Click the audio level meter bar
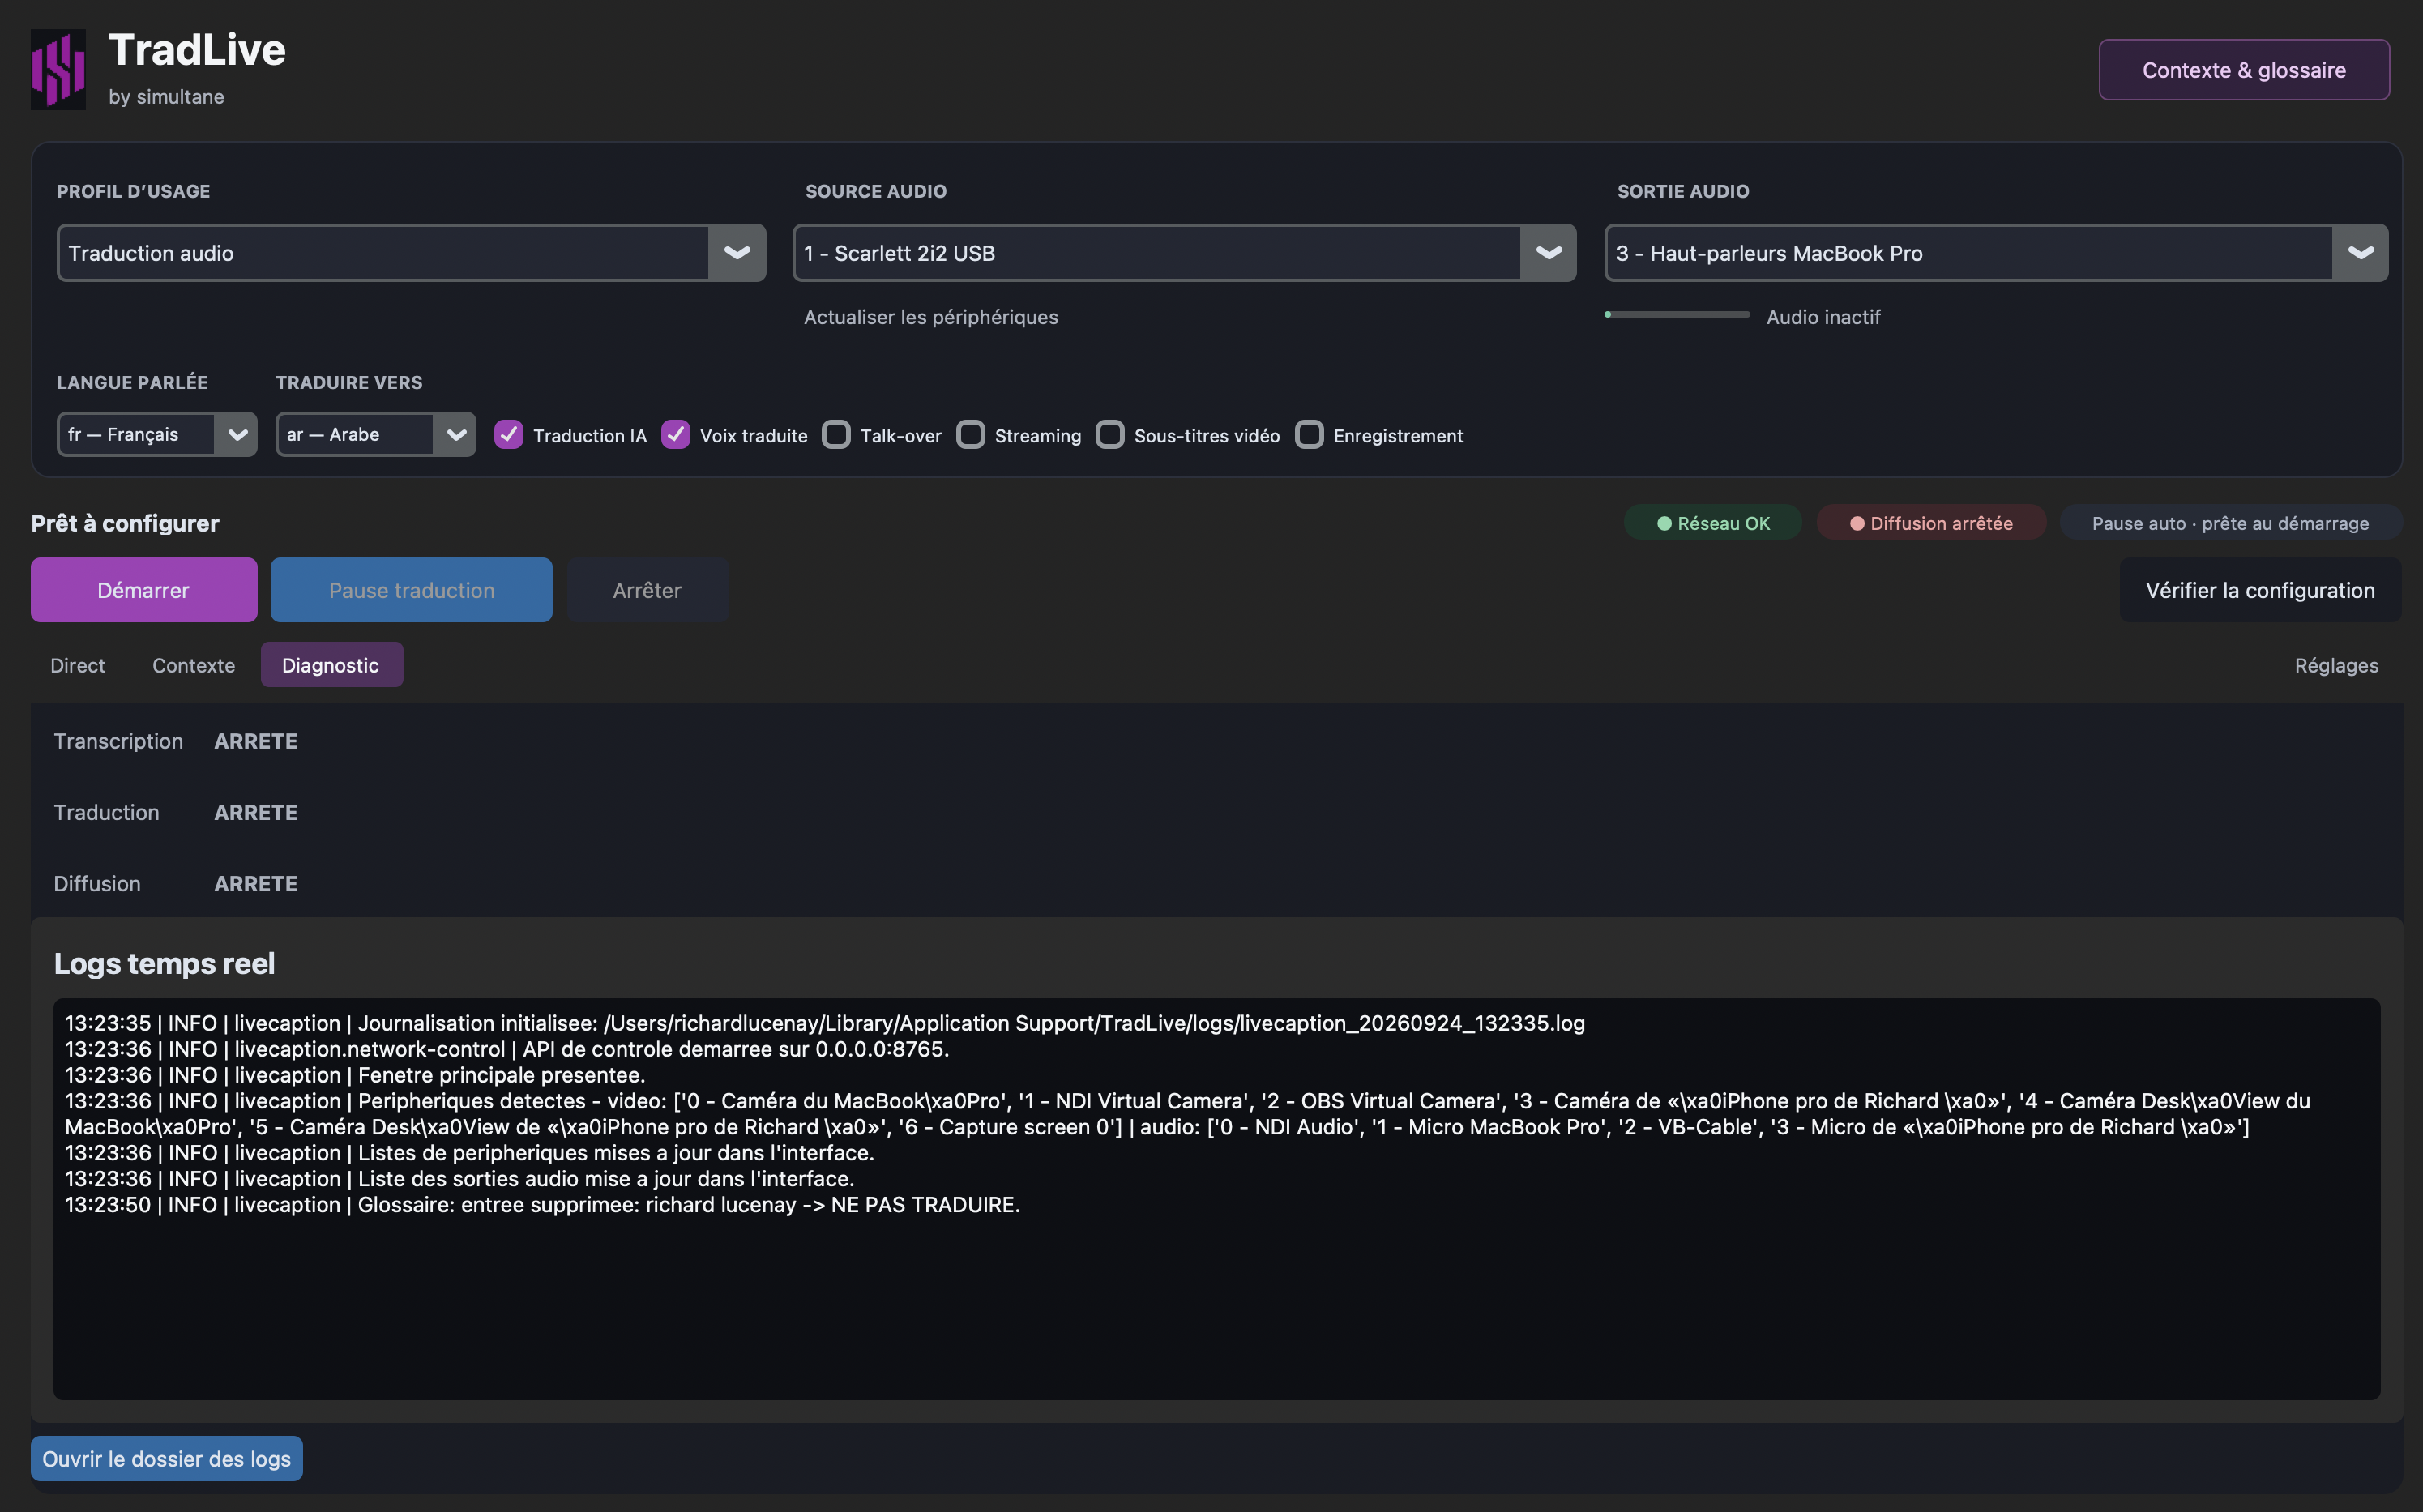This screenshot has width=2423, height=1512. [1677, 315]
